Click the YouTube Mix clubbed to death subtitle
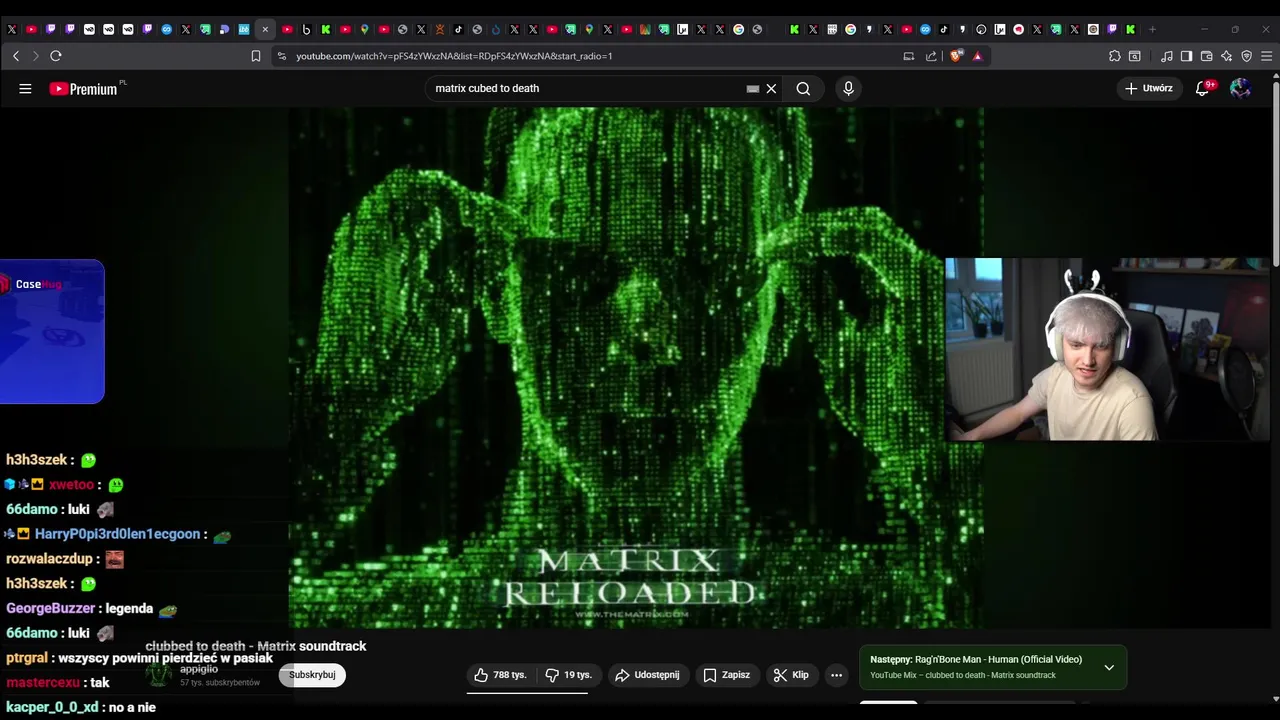This screenshot has height=720, width=1280. pyautogui.click(x=963, y=675)
